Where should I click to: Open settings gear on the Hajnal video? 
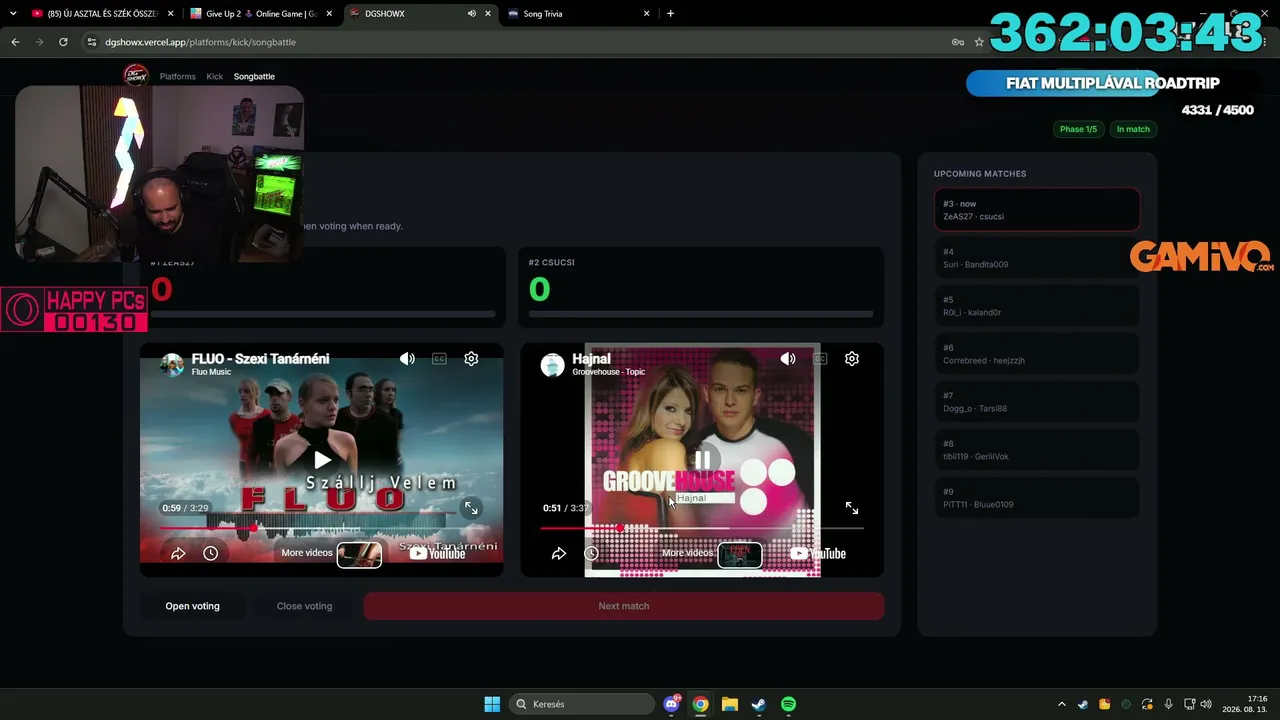(x=852, y=359)
